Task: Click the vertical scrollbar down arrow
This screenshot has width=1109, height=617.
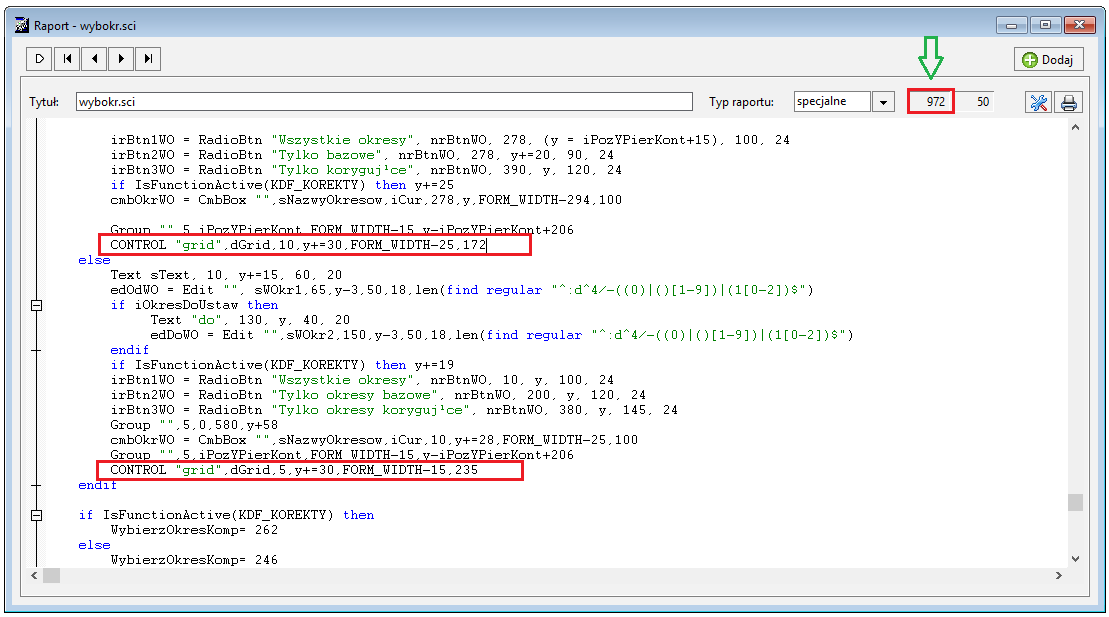Action: (x=1075, y=559)
